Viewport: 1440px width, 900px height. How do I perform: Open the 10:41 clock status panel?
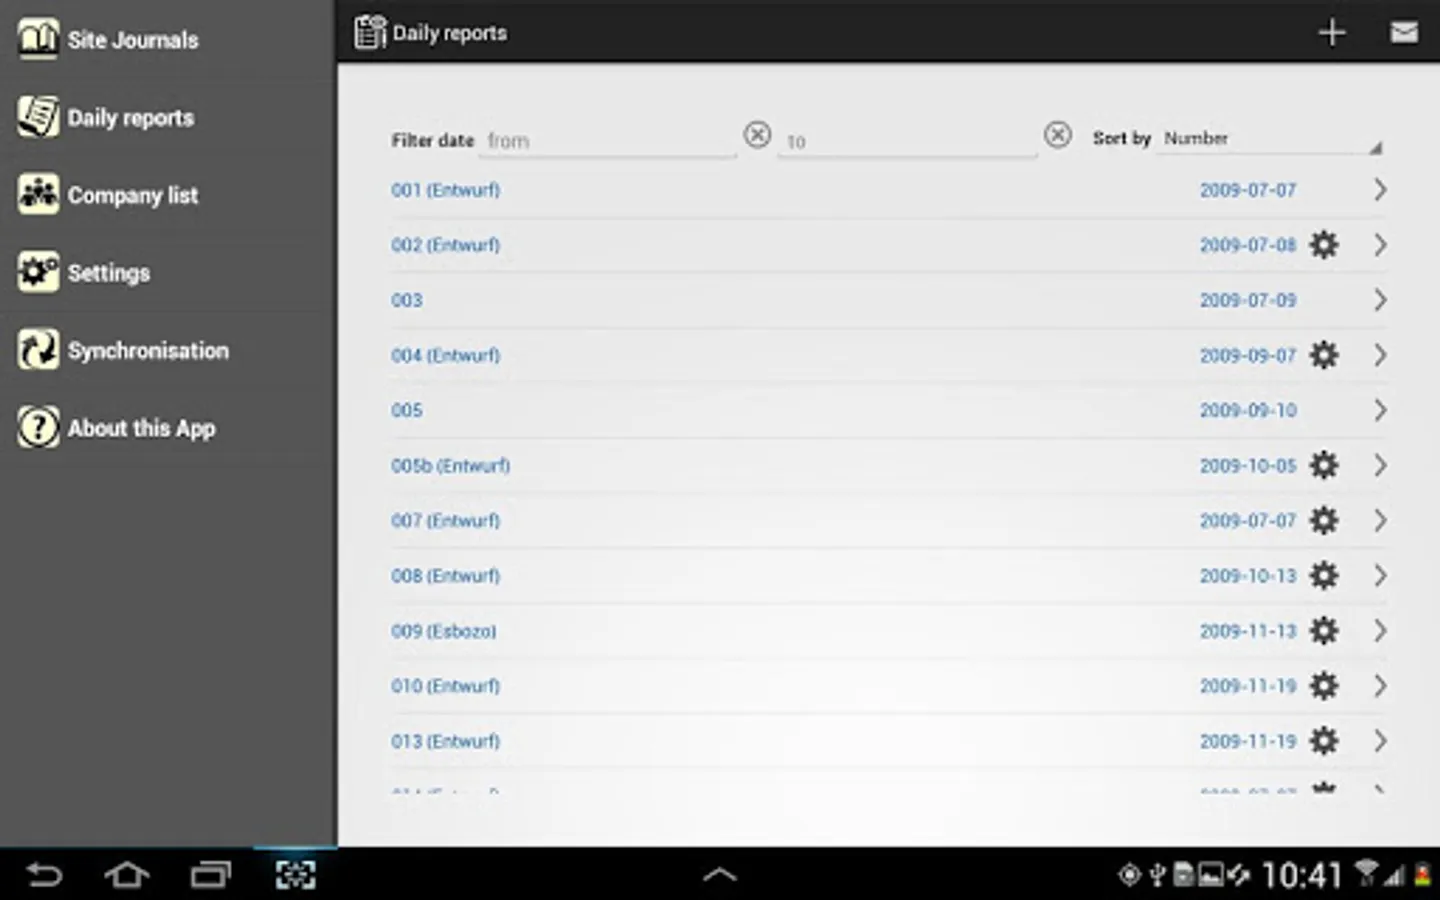coord(1300,875)
